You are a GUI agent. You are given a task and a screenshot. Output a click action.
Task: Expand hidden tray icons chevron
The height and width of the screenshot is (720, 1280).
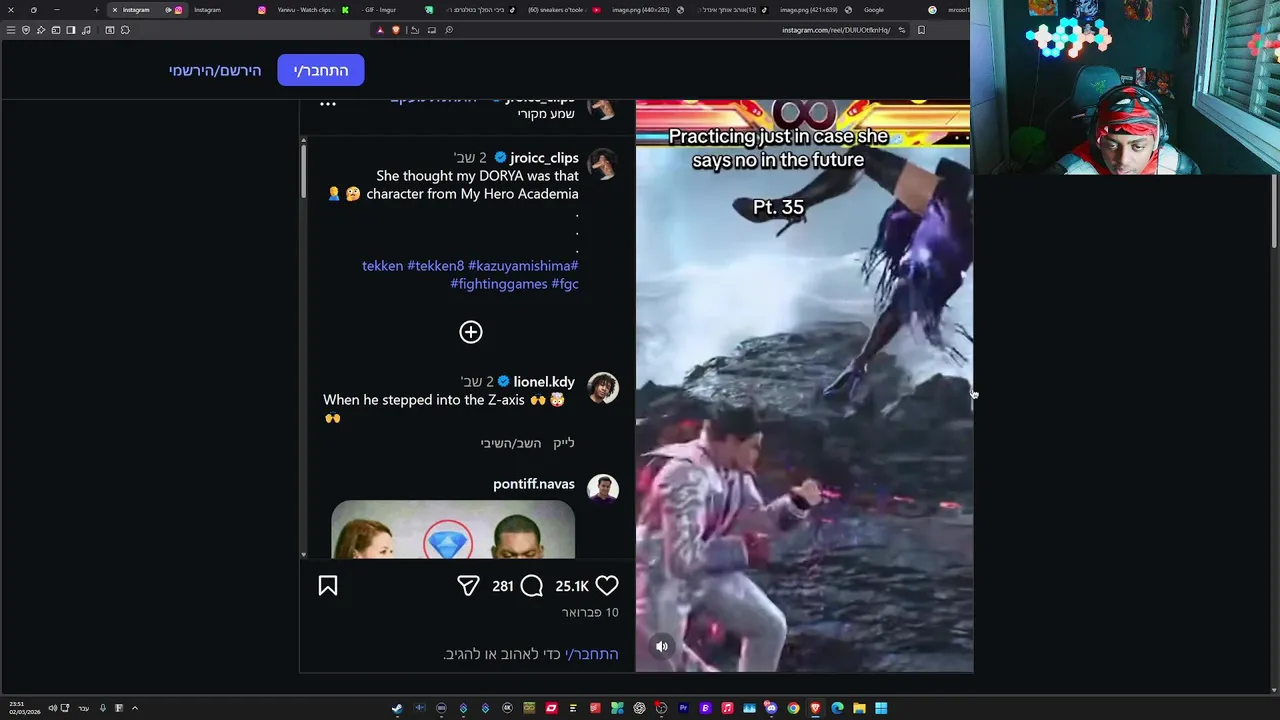point(134,708)
